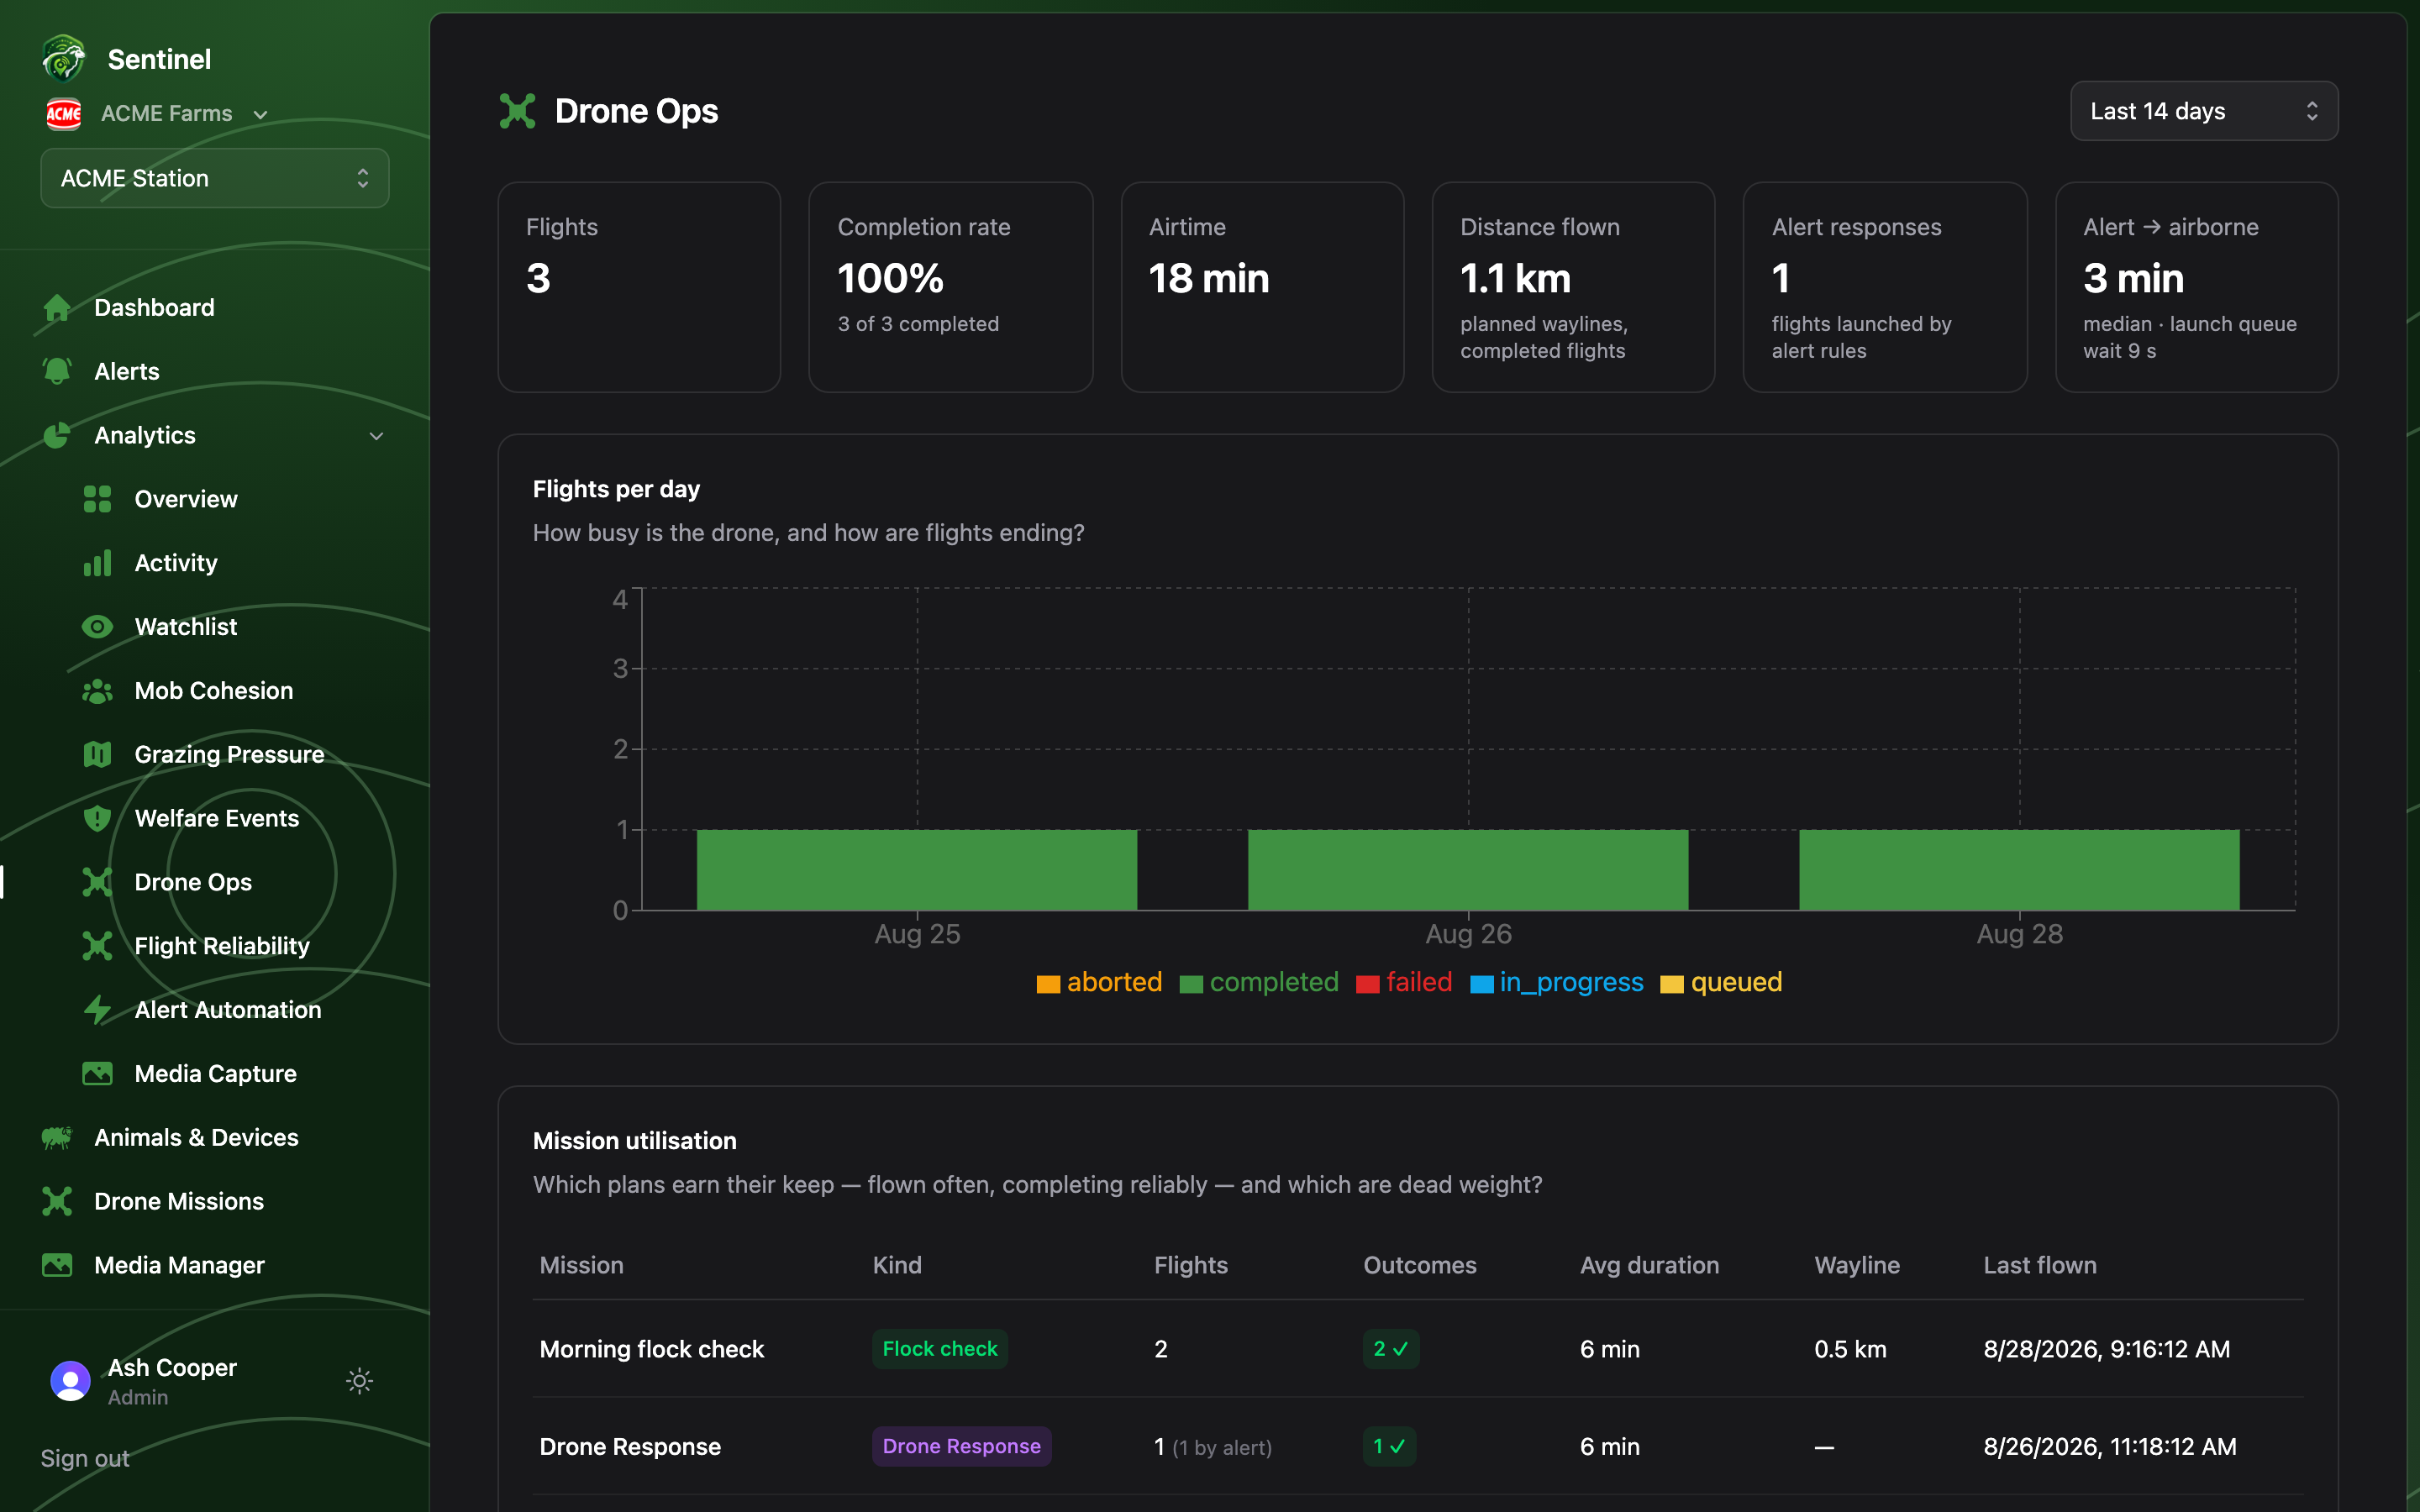Click the Welfare Events shield icon
This screenshot has width=2420, height=1512.
[x=97, y=818]
